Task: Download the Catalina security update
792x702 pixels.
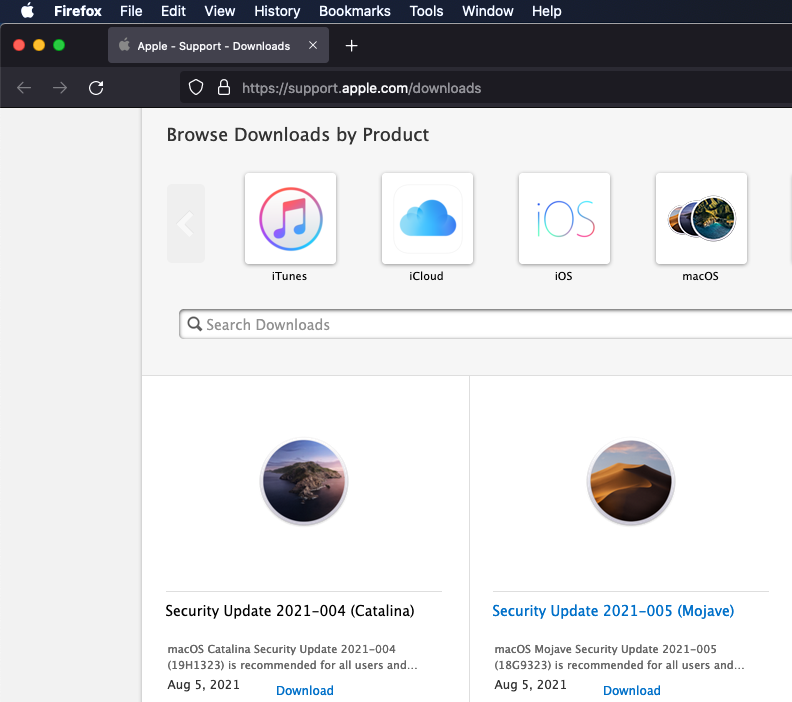Action: point(305,690)
